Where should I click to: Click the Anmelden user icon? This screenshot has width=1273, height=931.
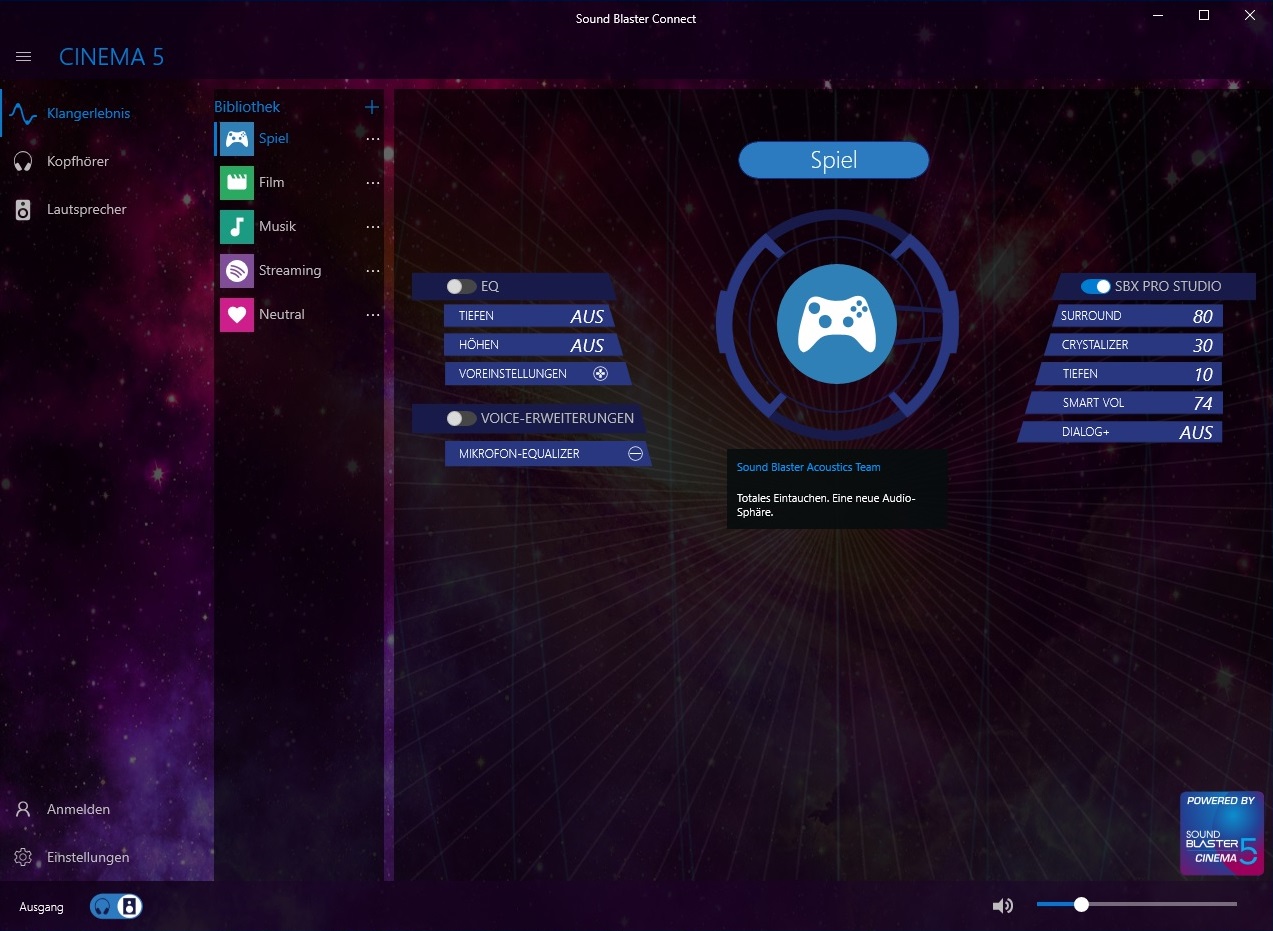pos(23,809)
